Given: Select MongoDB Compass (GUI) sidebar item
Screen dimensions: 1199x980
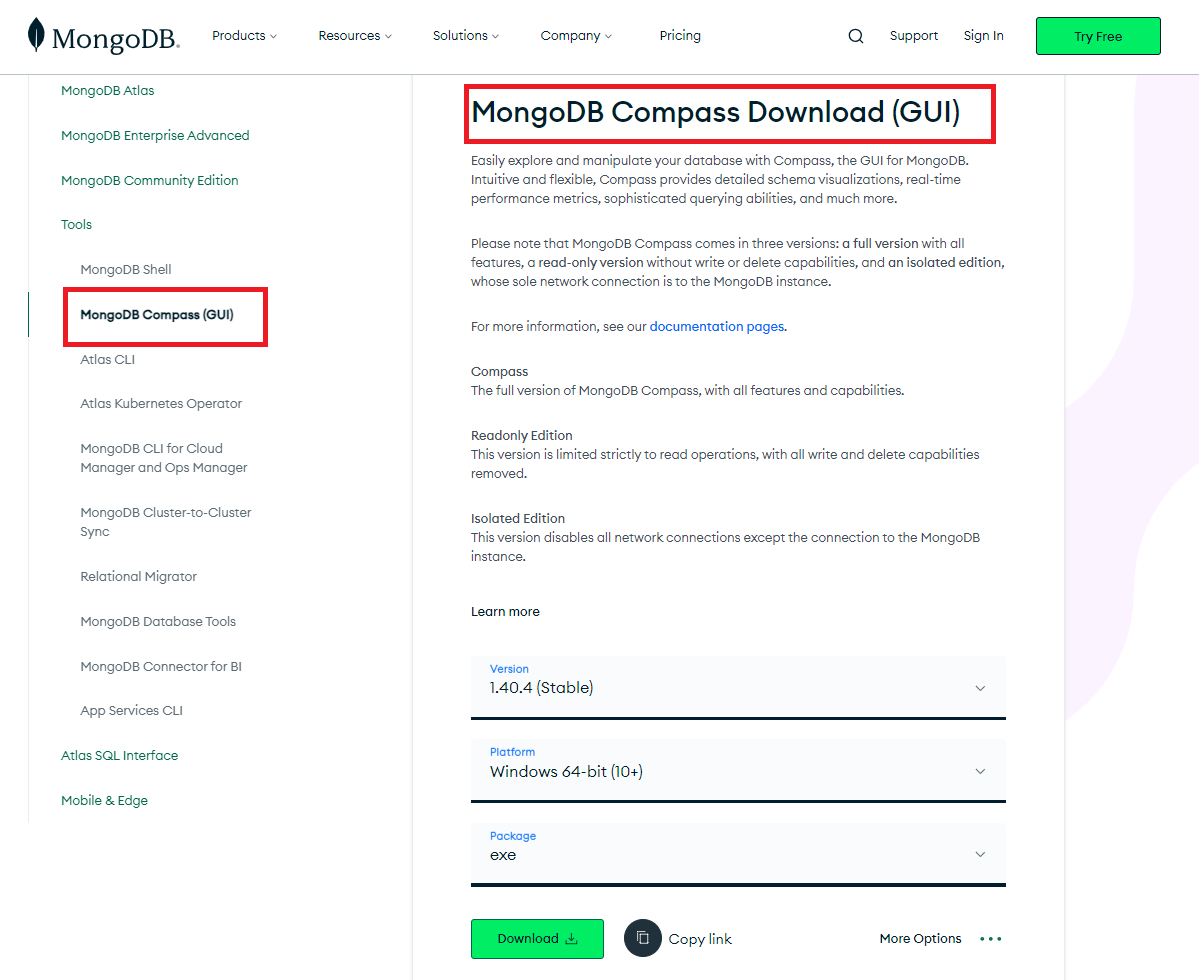Looking at the screenshot, I should pos(157,315).
